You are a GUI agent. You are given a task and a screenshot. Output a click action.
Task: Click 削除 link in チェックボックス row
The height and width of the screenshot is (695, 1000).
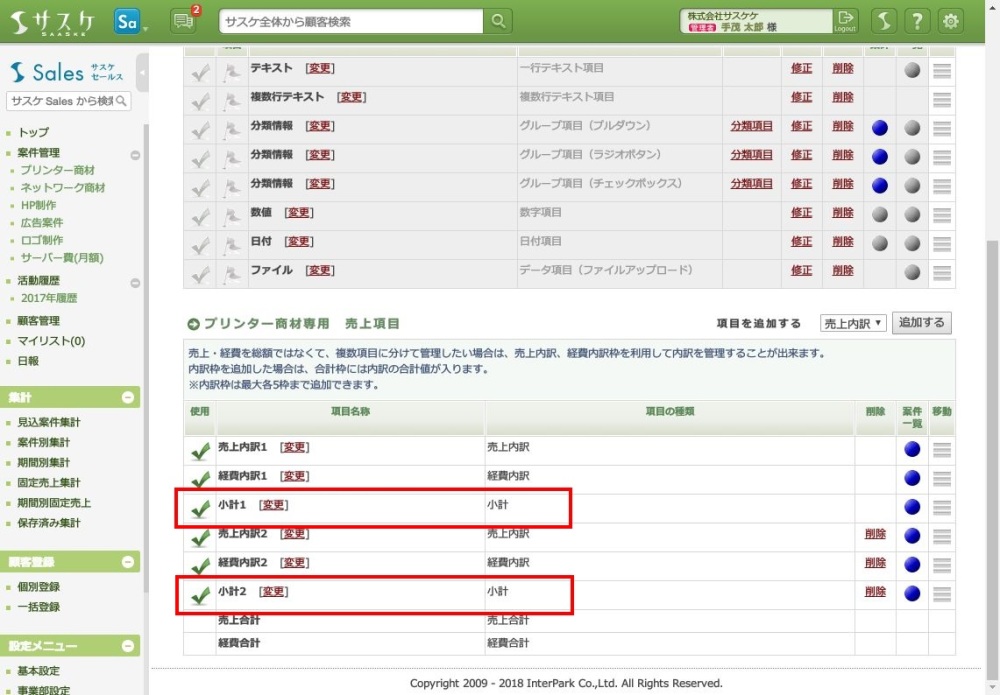tap(842, 184)
